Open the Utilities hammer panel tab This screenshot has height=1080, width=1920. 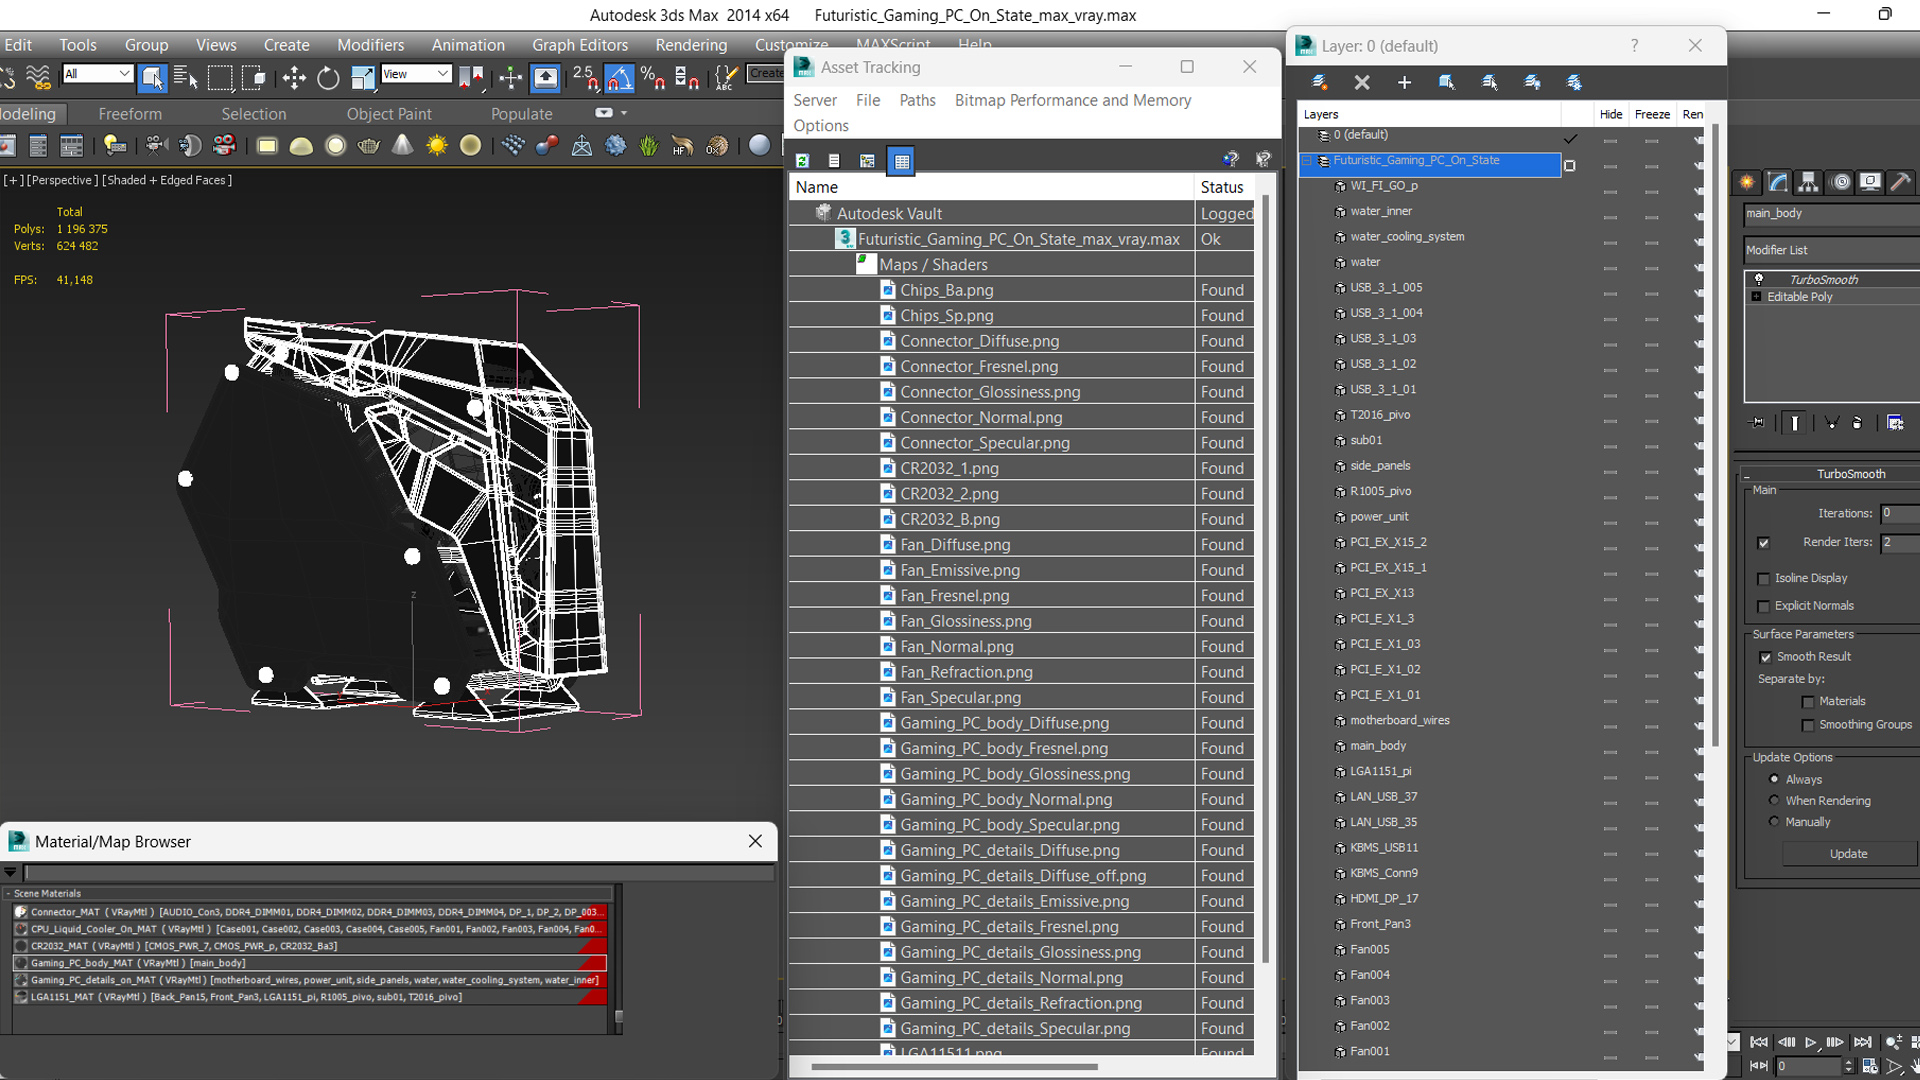click(x=1901, y=182)
